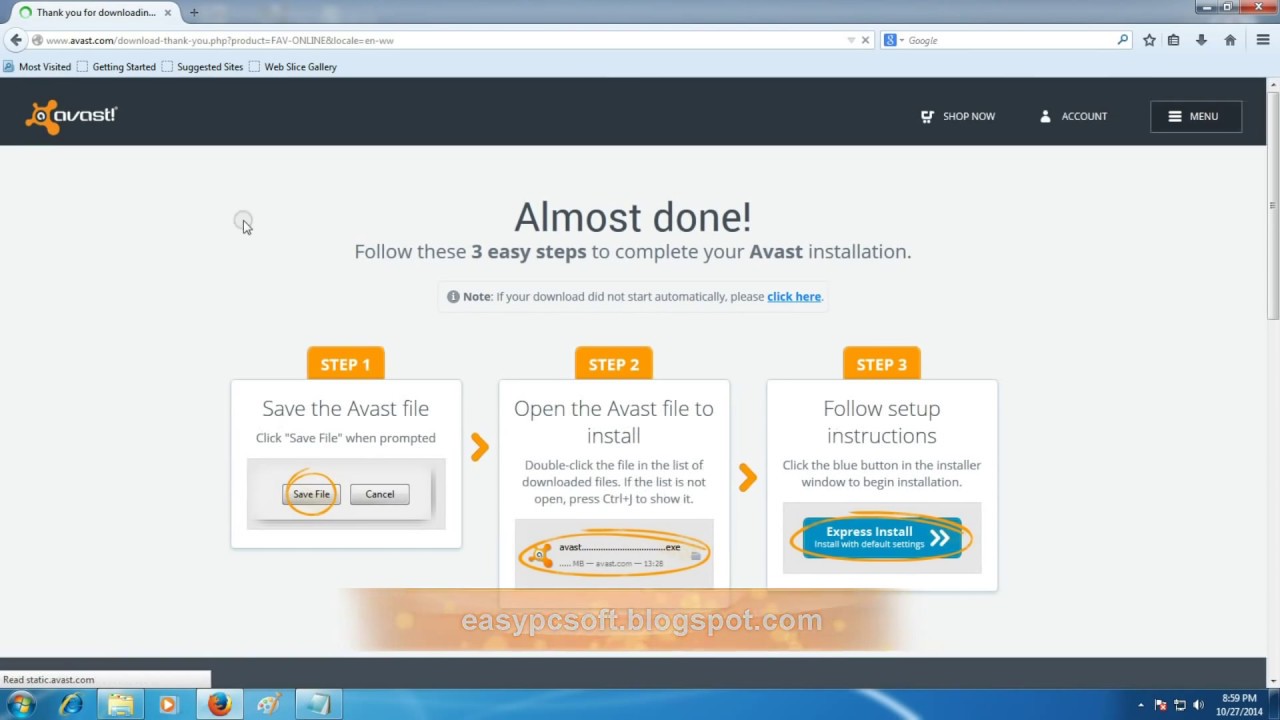Click the 'click here' download link

point(794,296)
